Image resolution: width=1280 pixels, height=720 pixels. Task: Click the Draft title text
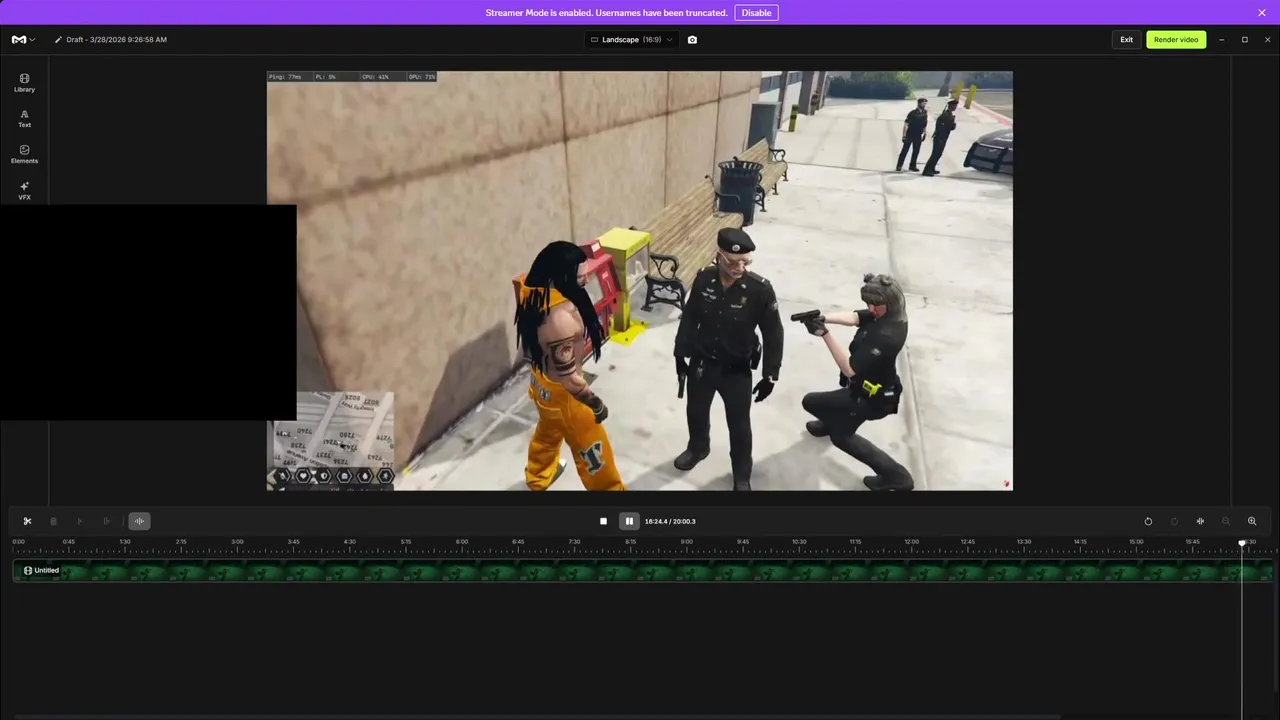coord(116,40)
